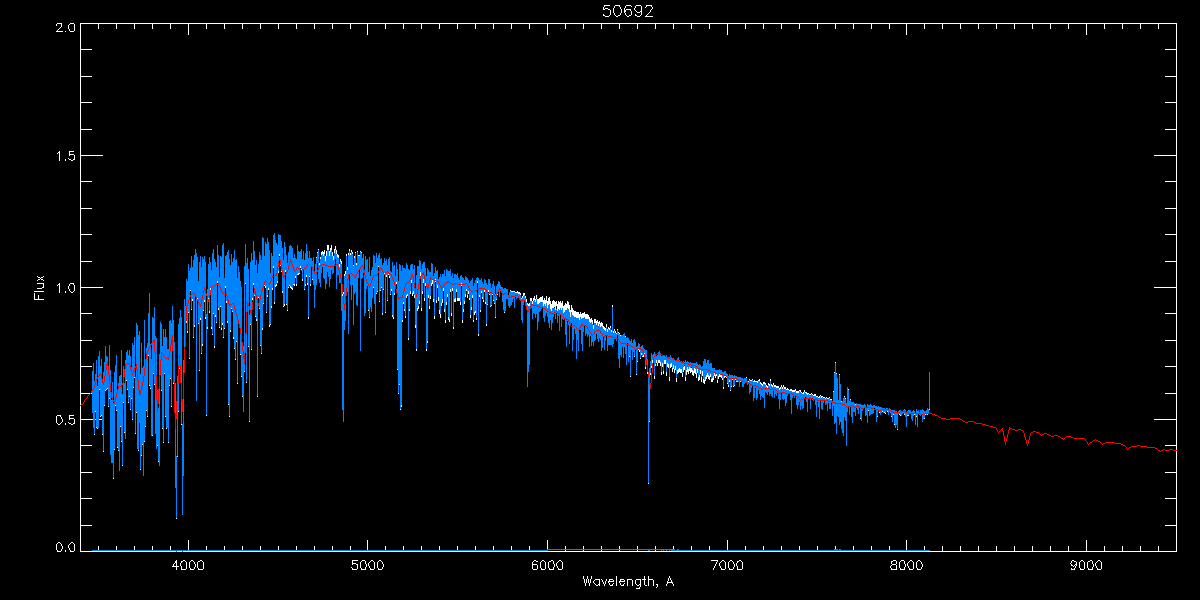Select the 4000 x-axis tick label
The height and width of the screenshot is (600, 1200).
click(188, 564)
